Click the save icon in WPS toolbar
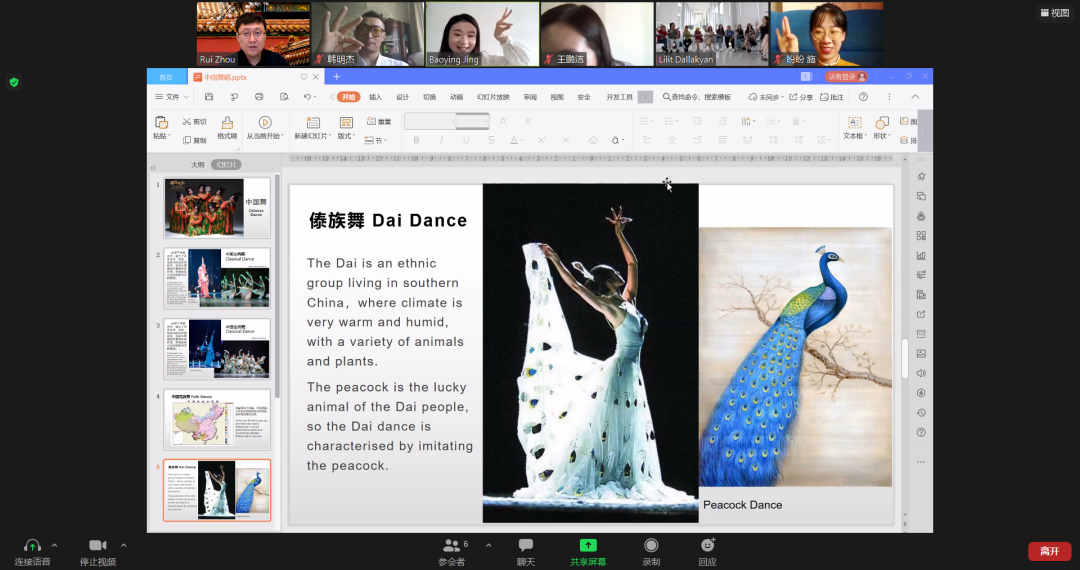The width and height of the screenshot is (1080, 570). (x=209, y=97)
